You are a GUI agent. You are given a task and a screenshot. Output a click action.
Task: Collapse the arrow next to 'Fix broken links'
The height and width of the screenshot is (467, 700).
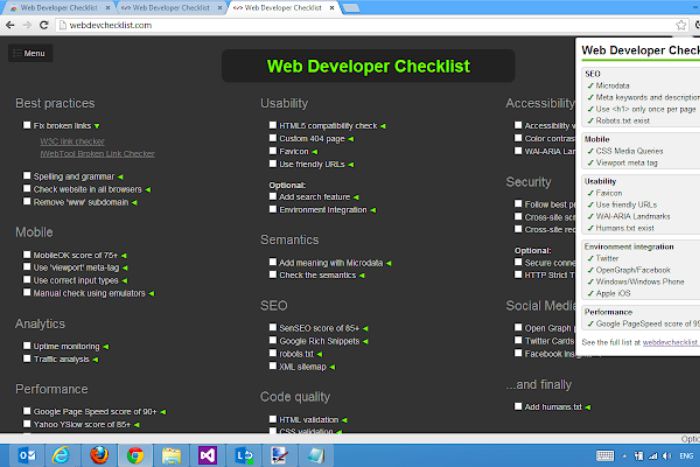[x=97, y=126]
